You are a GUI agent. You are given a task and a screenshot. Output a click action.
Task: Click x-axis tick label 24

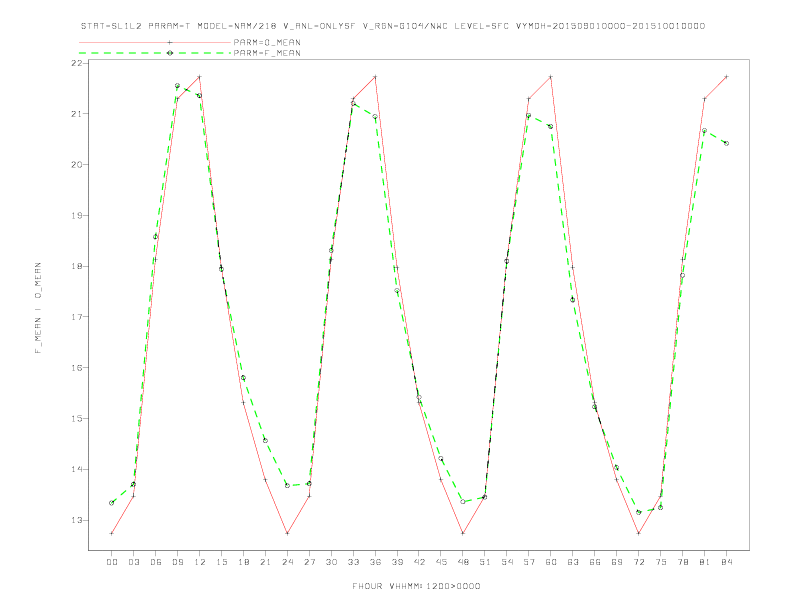287,562
